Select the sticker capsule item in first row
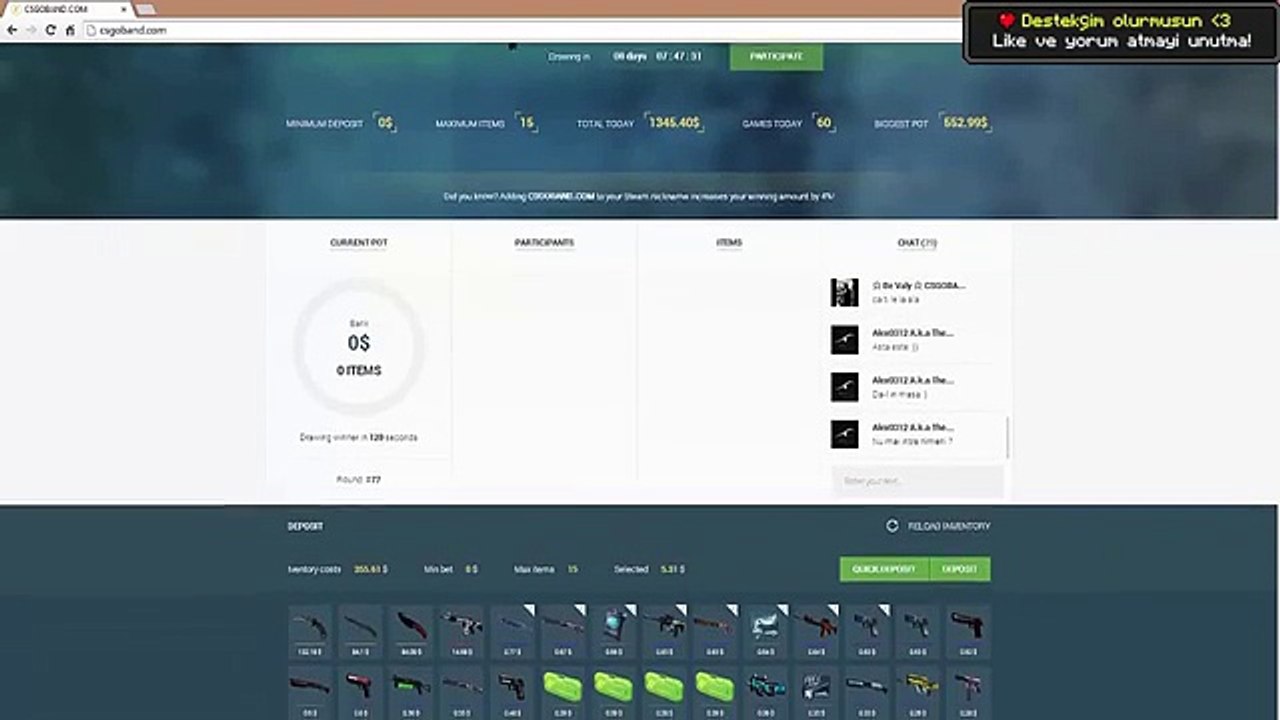This screenshot has width=1280, height=720. click(x=614, y=631)
